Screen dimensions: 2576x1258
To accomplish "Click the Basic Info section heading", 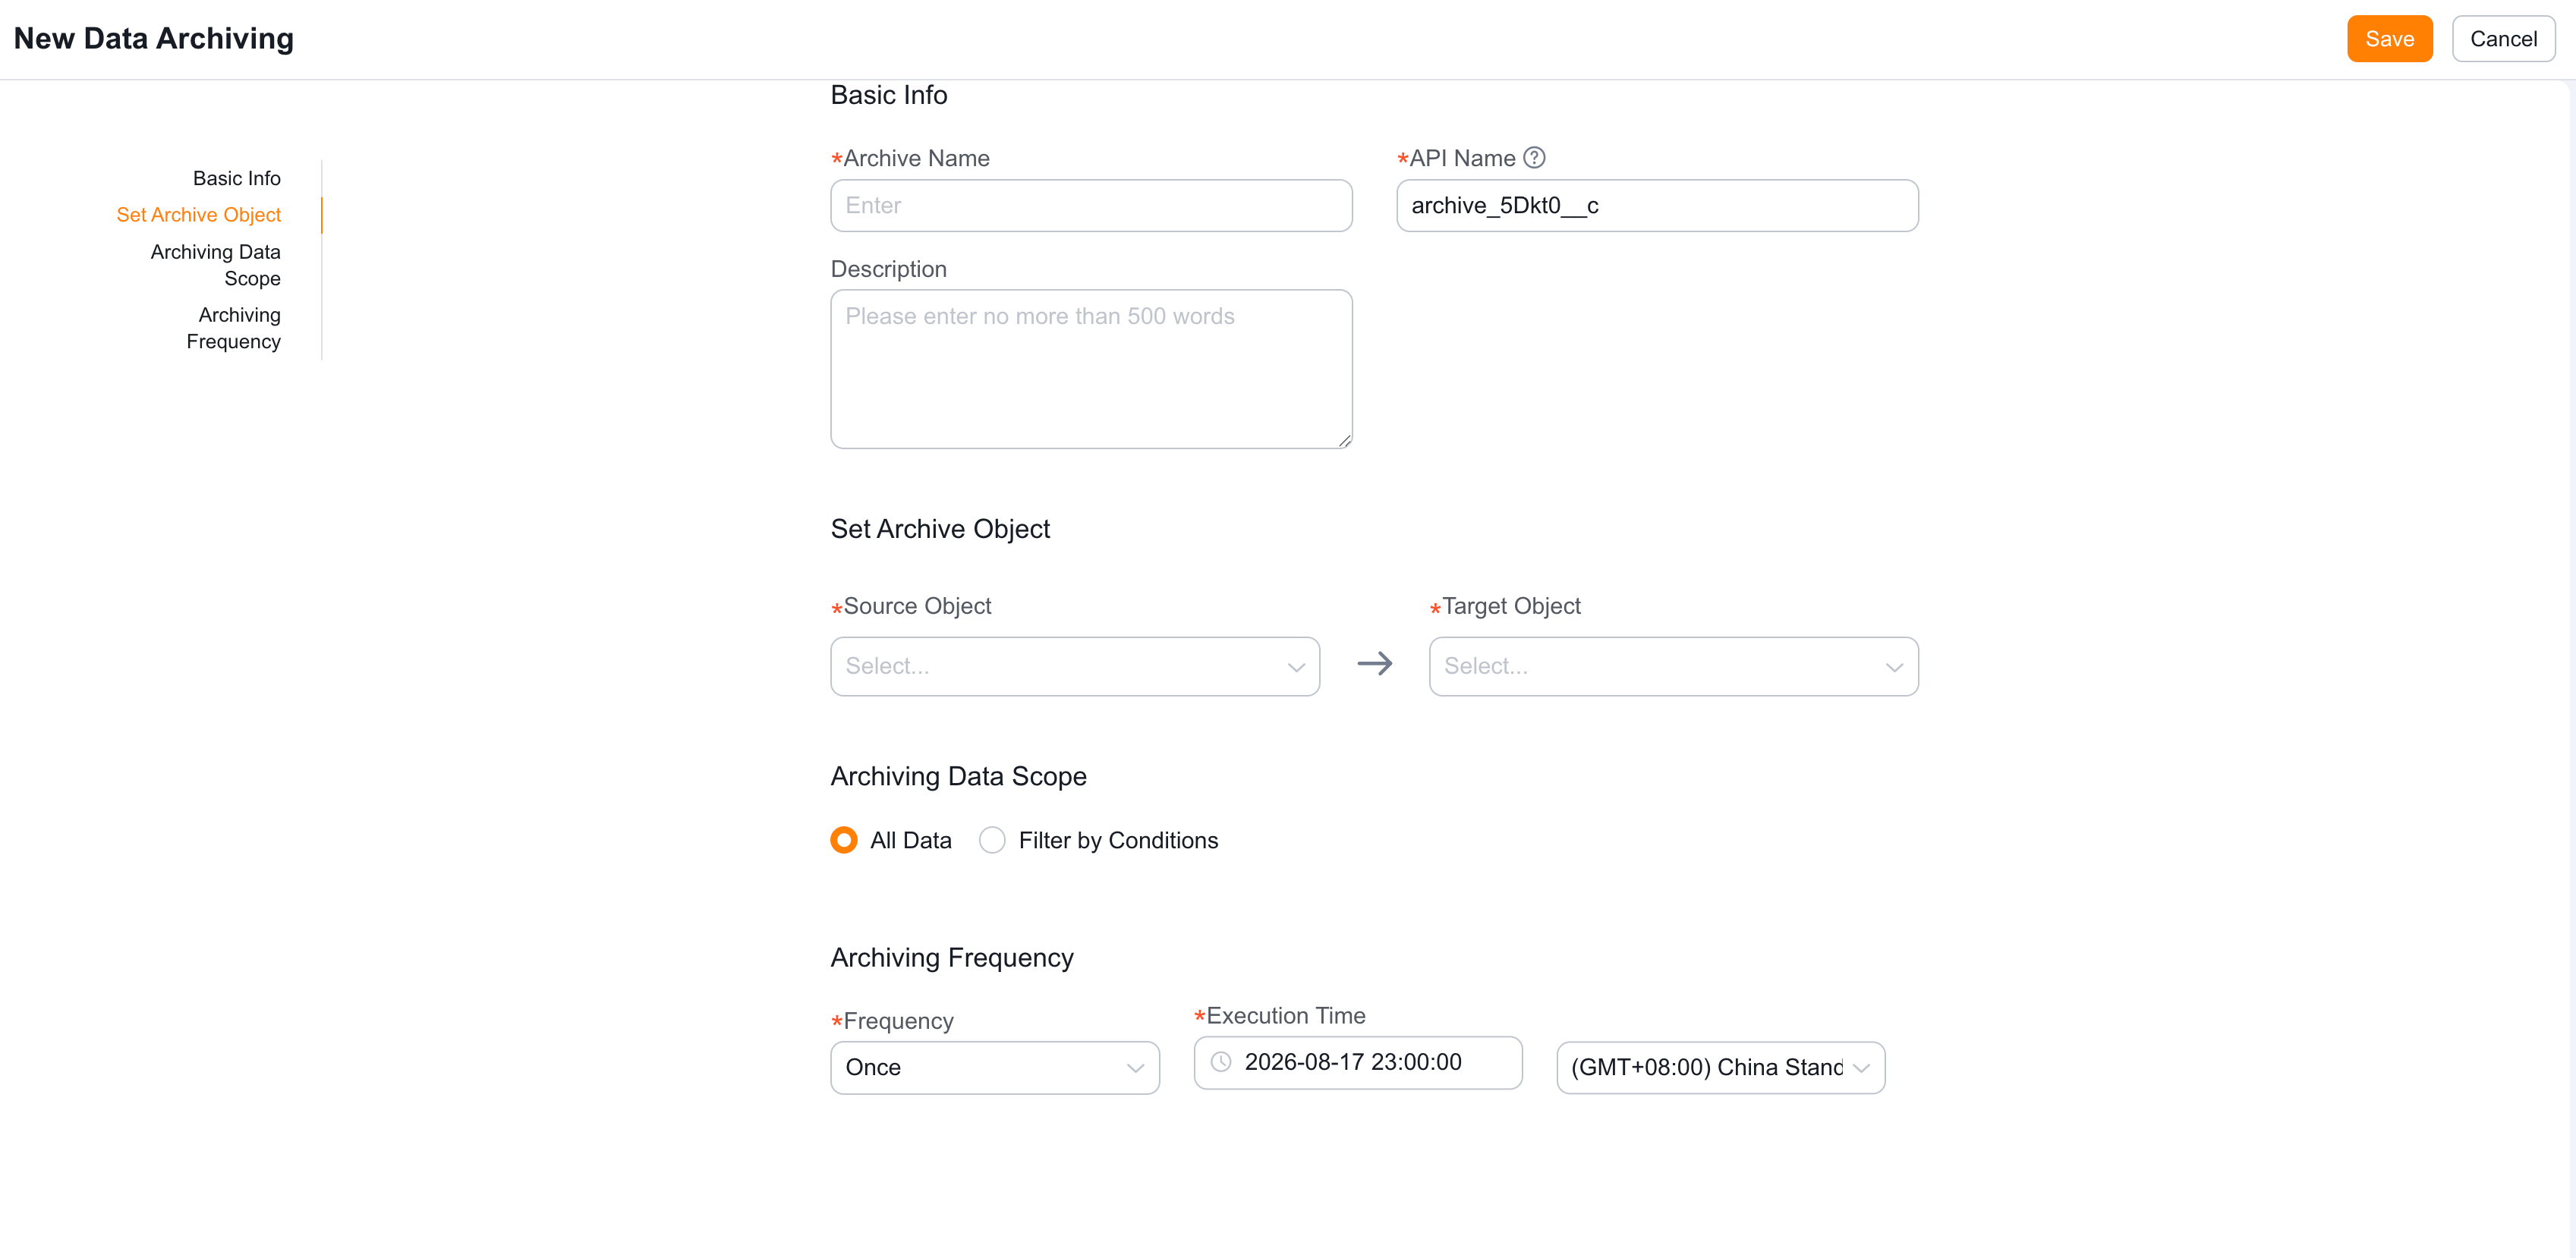I will (889, 95).
